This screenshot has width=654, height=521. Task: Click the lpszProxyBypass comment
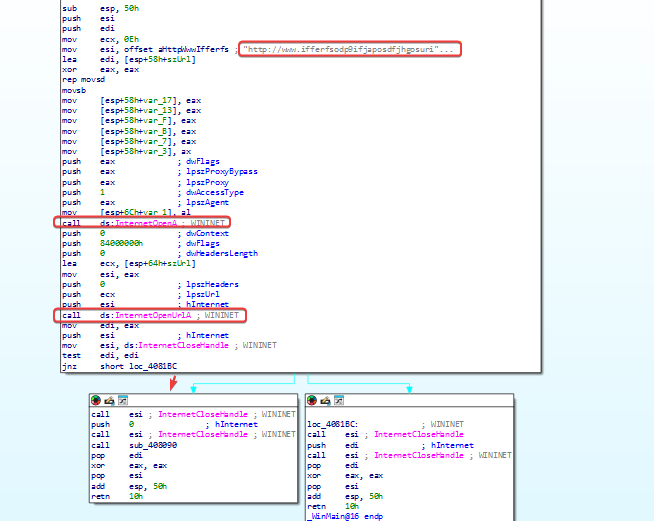[x=222, y=171]
